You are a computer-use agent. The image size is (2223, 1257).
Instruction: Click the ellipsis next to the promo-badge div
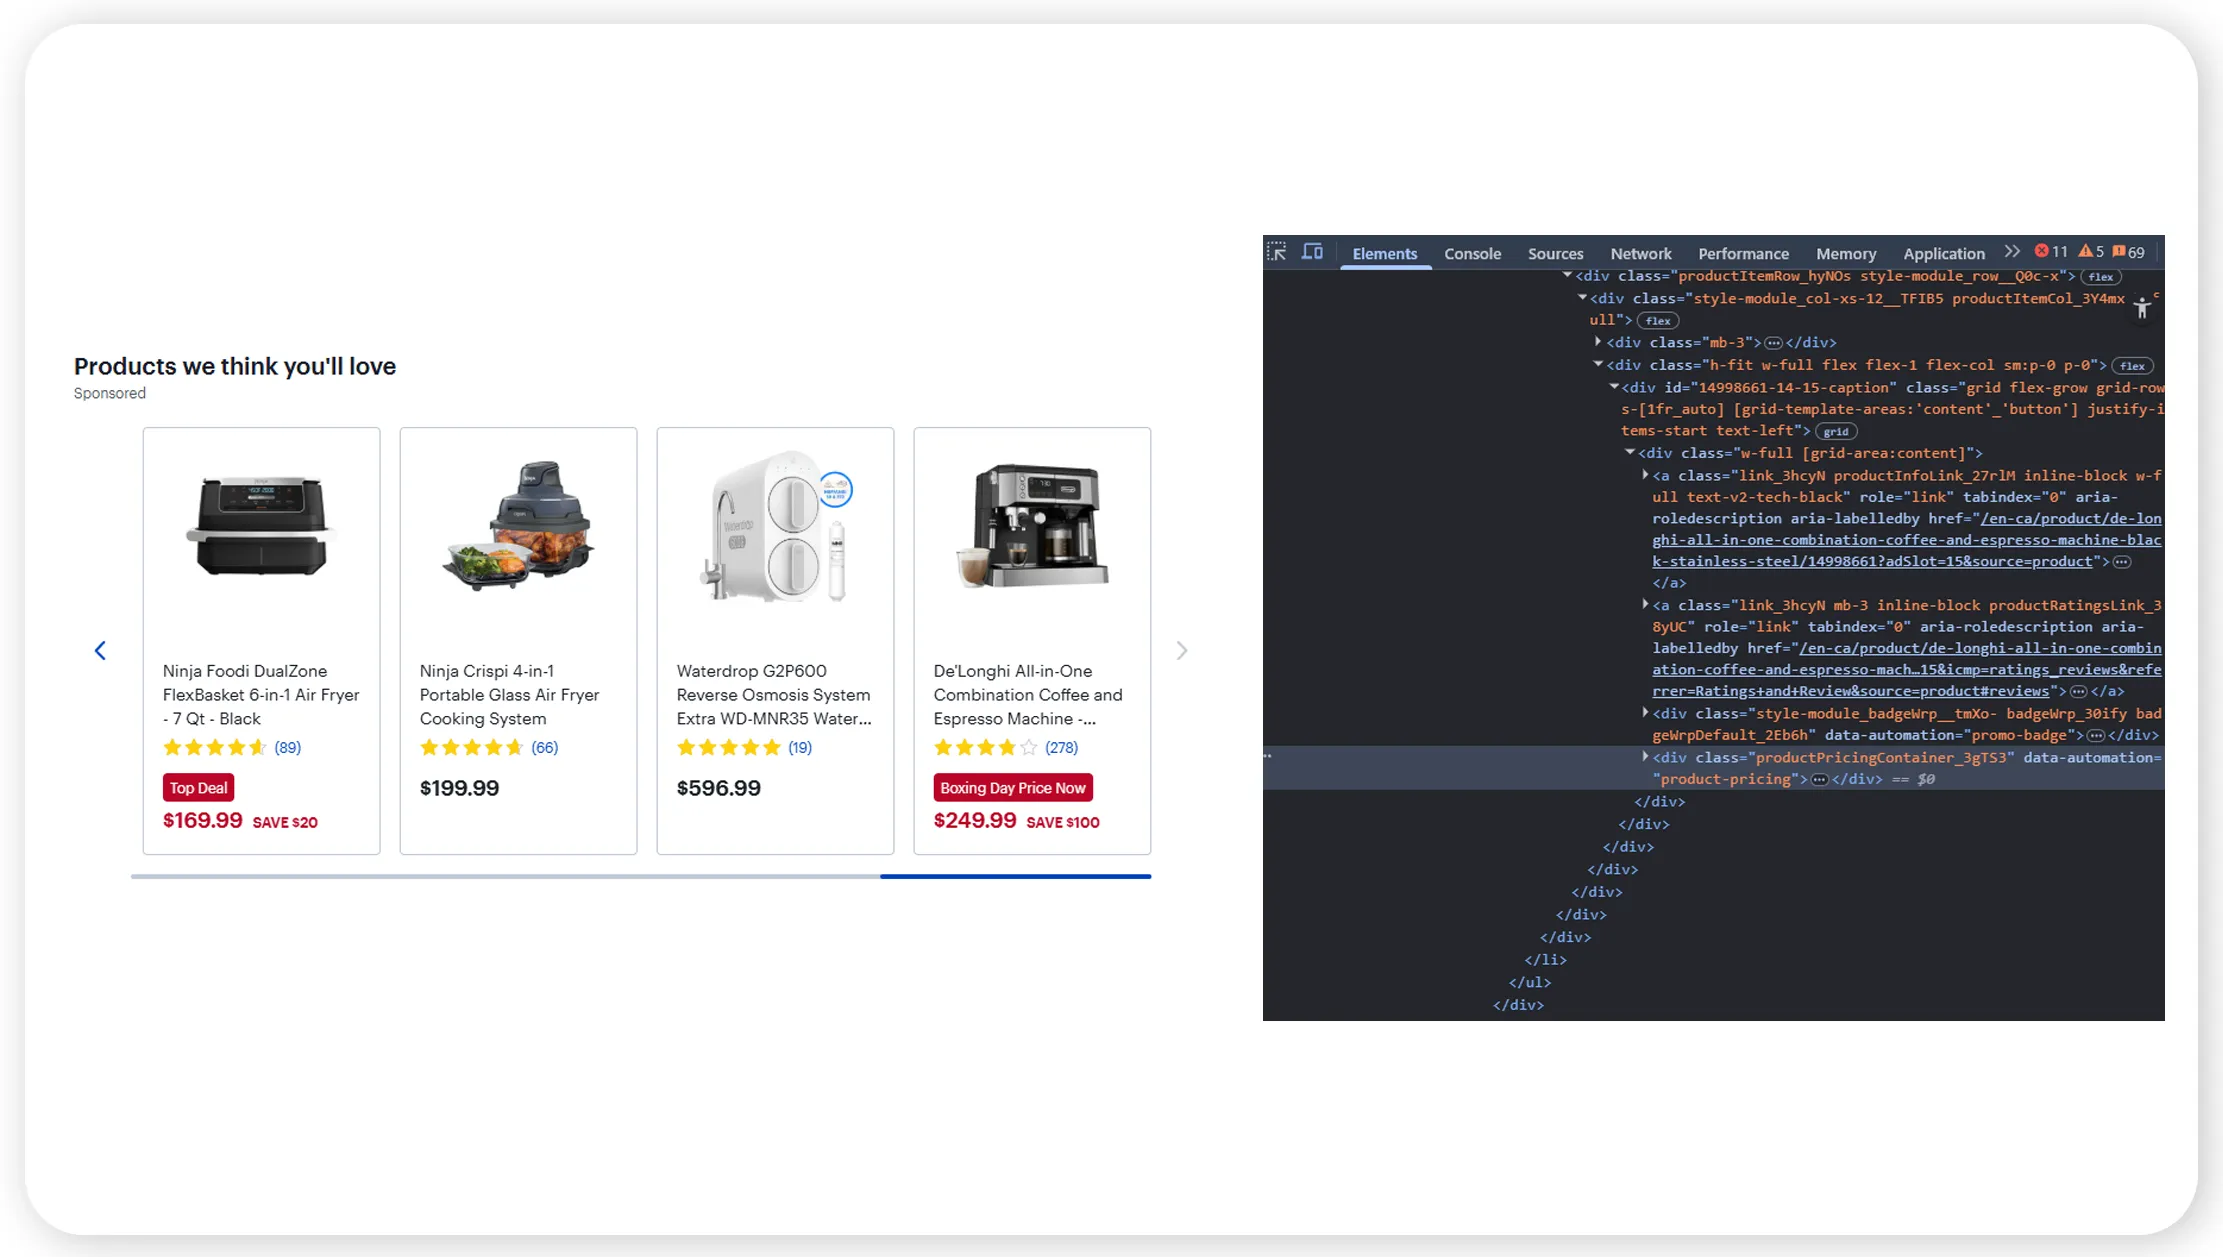point(2097,734)
